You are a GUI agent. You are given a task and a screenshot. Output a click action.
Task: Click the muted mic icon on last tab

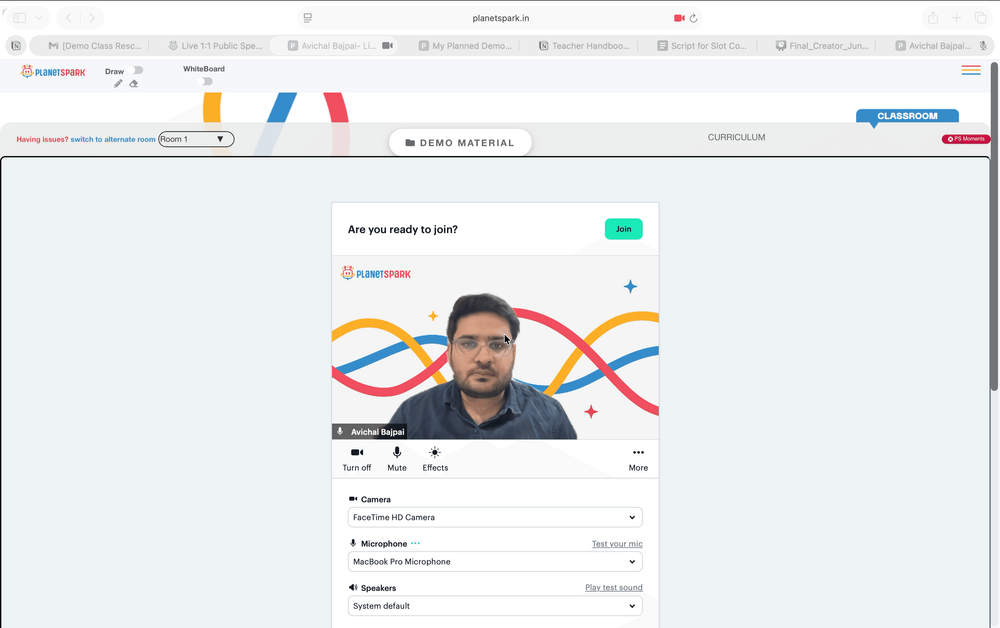(x=983, y=46)
